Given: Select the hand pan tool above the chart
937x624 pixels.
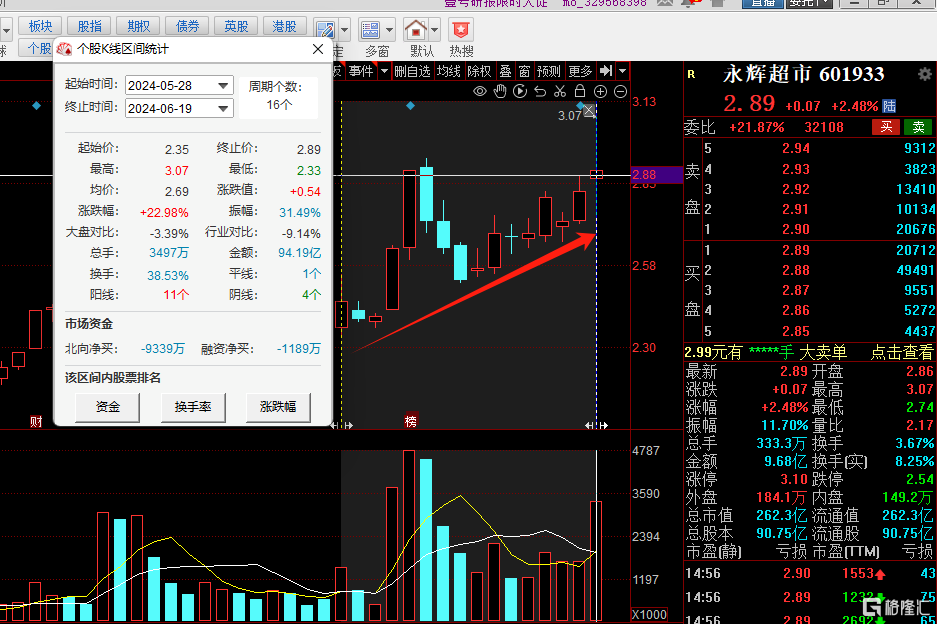Looking at the screenshot, I should (500, 91).
